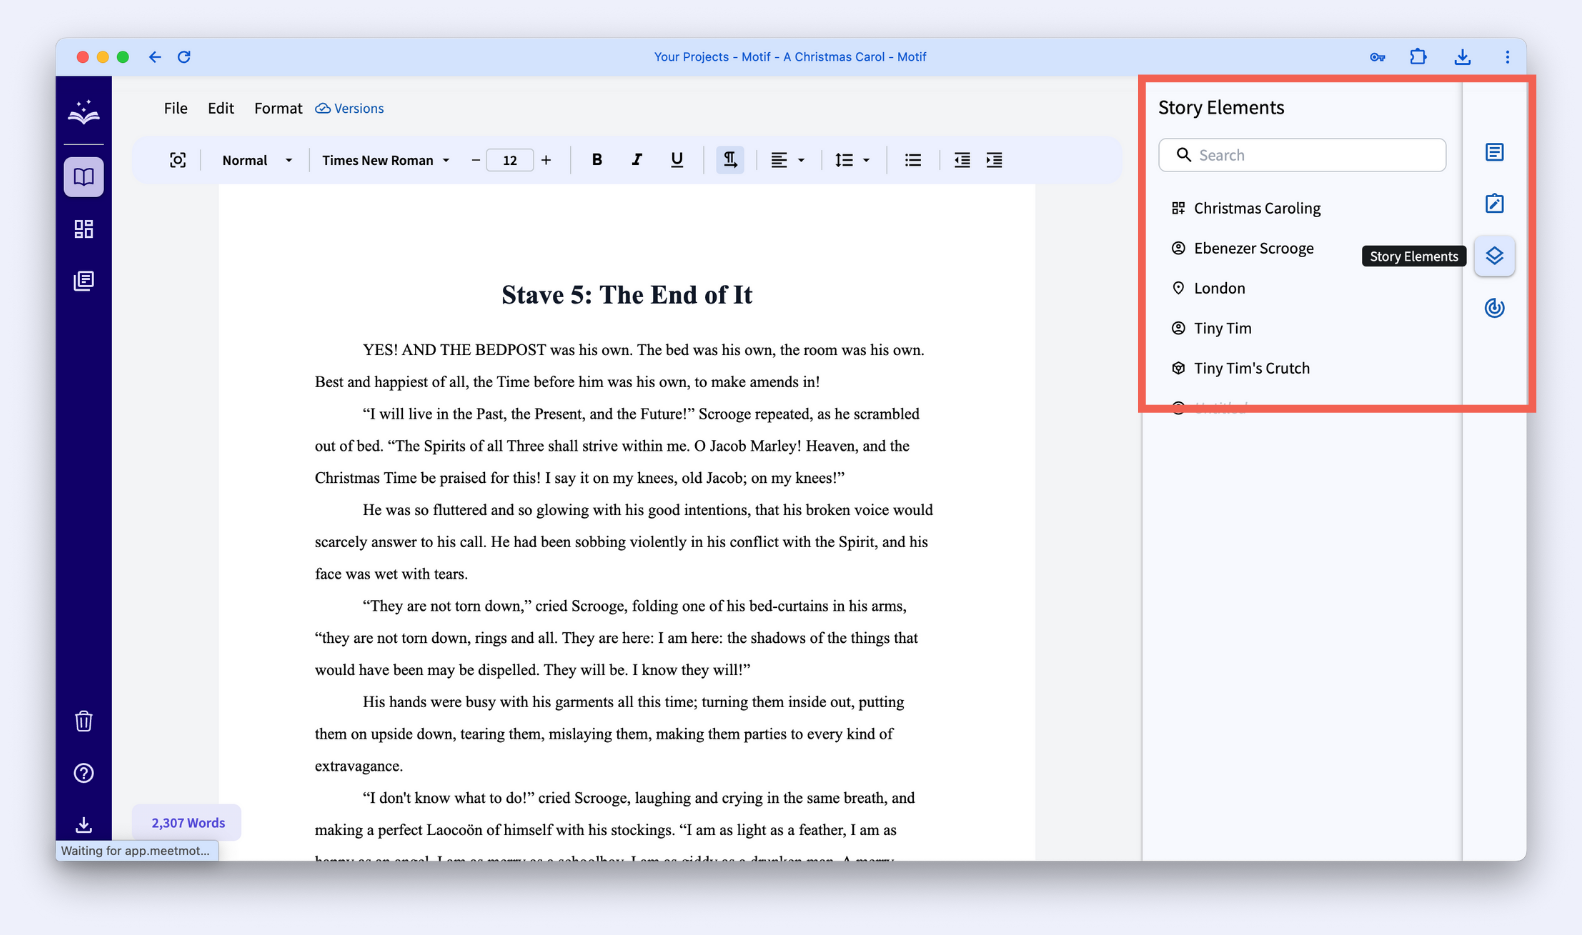Toggle the first-line indent paragraph button

(730, 160)
